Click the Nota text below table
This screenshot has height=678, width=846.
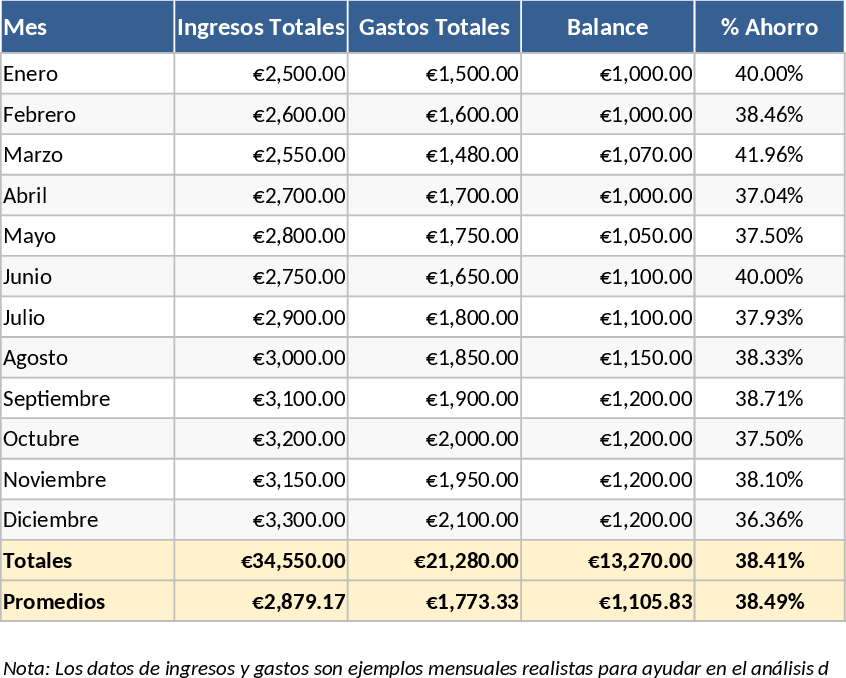(x=418, y=667)
